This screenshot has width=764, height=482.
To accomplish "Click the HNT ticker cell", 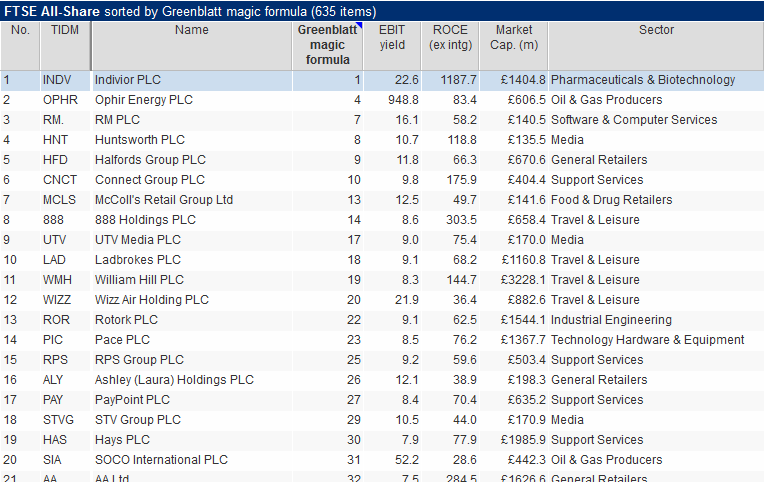I will pos(55,140).
